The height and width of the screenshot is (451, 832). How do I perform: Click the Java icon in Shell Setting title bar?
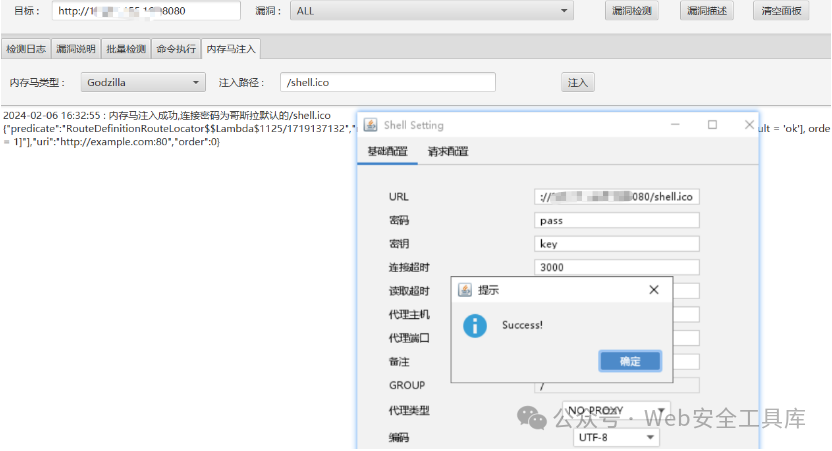[x=370, y=125]
